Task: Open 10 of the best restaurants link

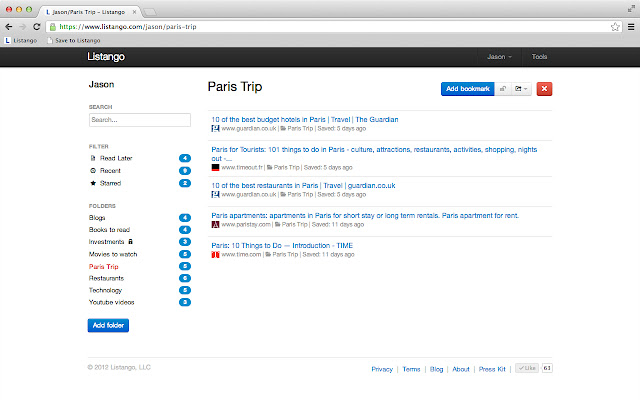Action: (303, 186)
